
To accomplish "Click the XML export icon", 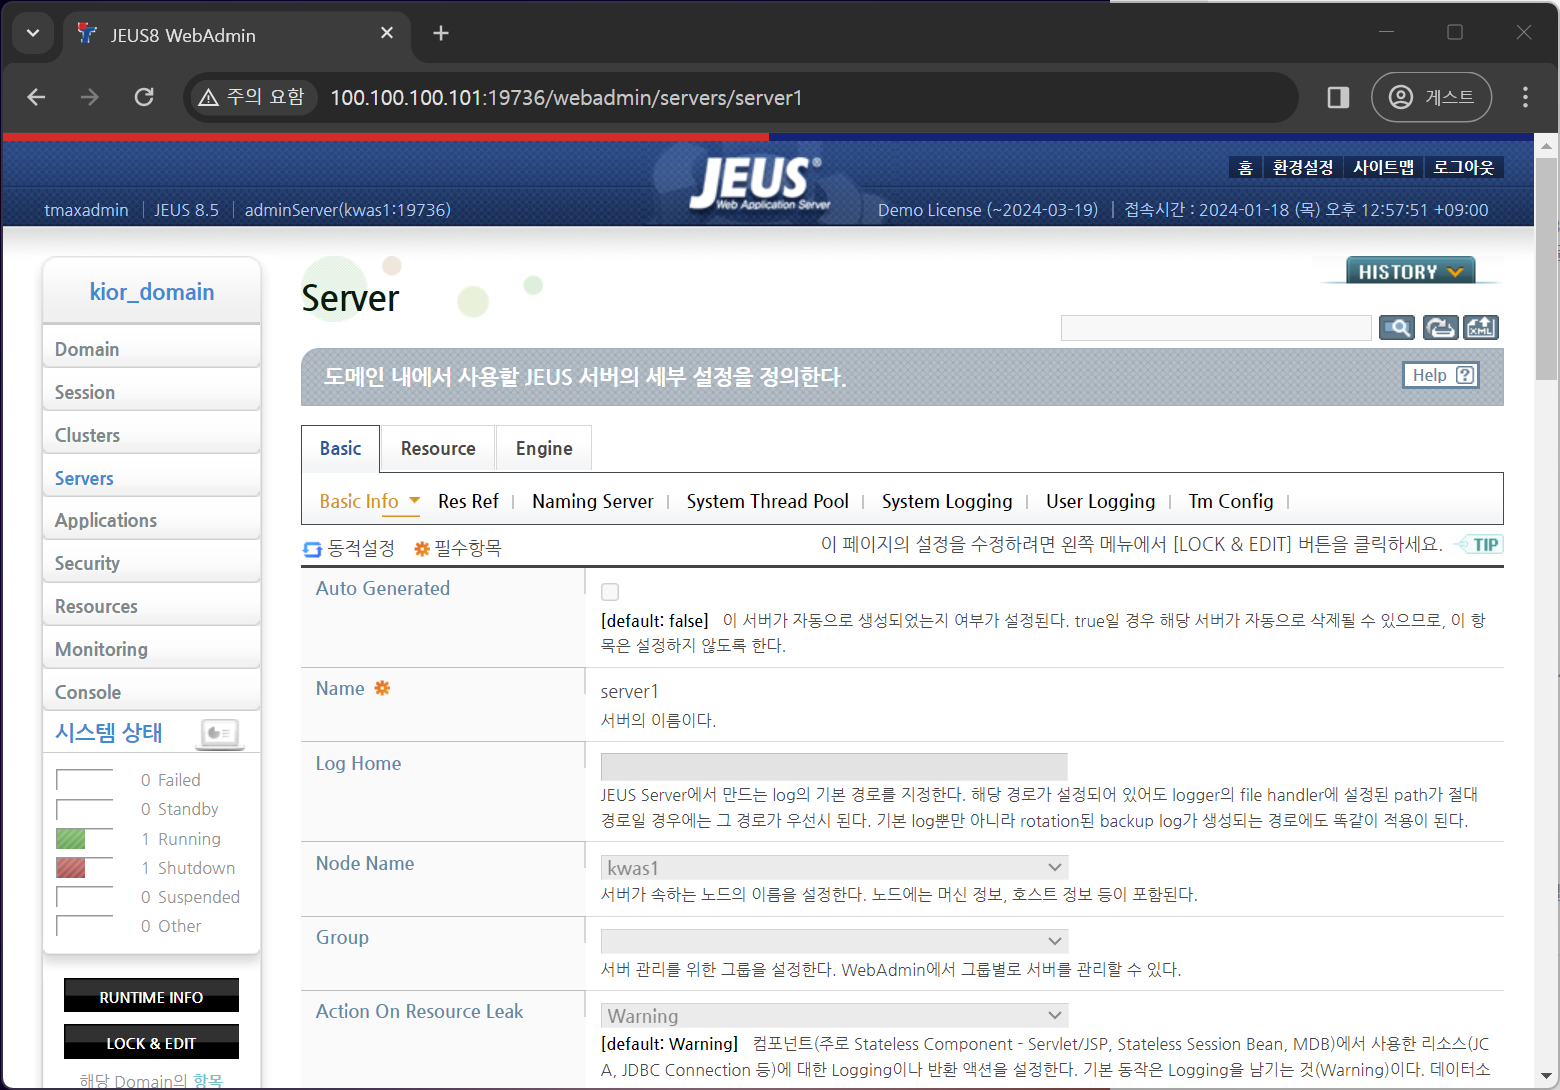I will [1481, 327].
